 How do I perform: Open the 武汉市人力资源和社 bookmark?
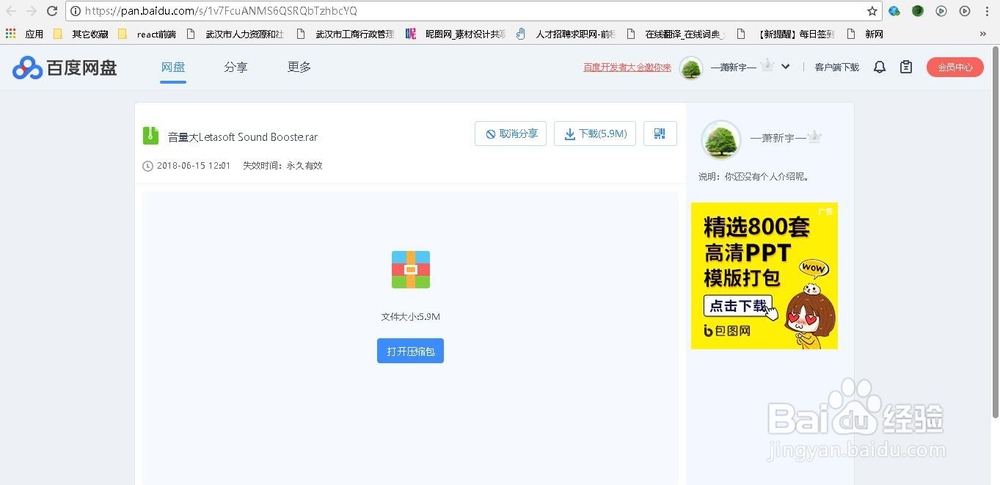(x=237, y=34)
